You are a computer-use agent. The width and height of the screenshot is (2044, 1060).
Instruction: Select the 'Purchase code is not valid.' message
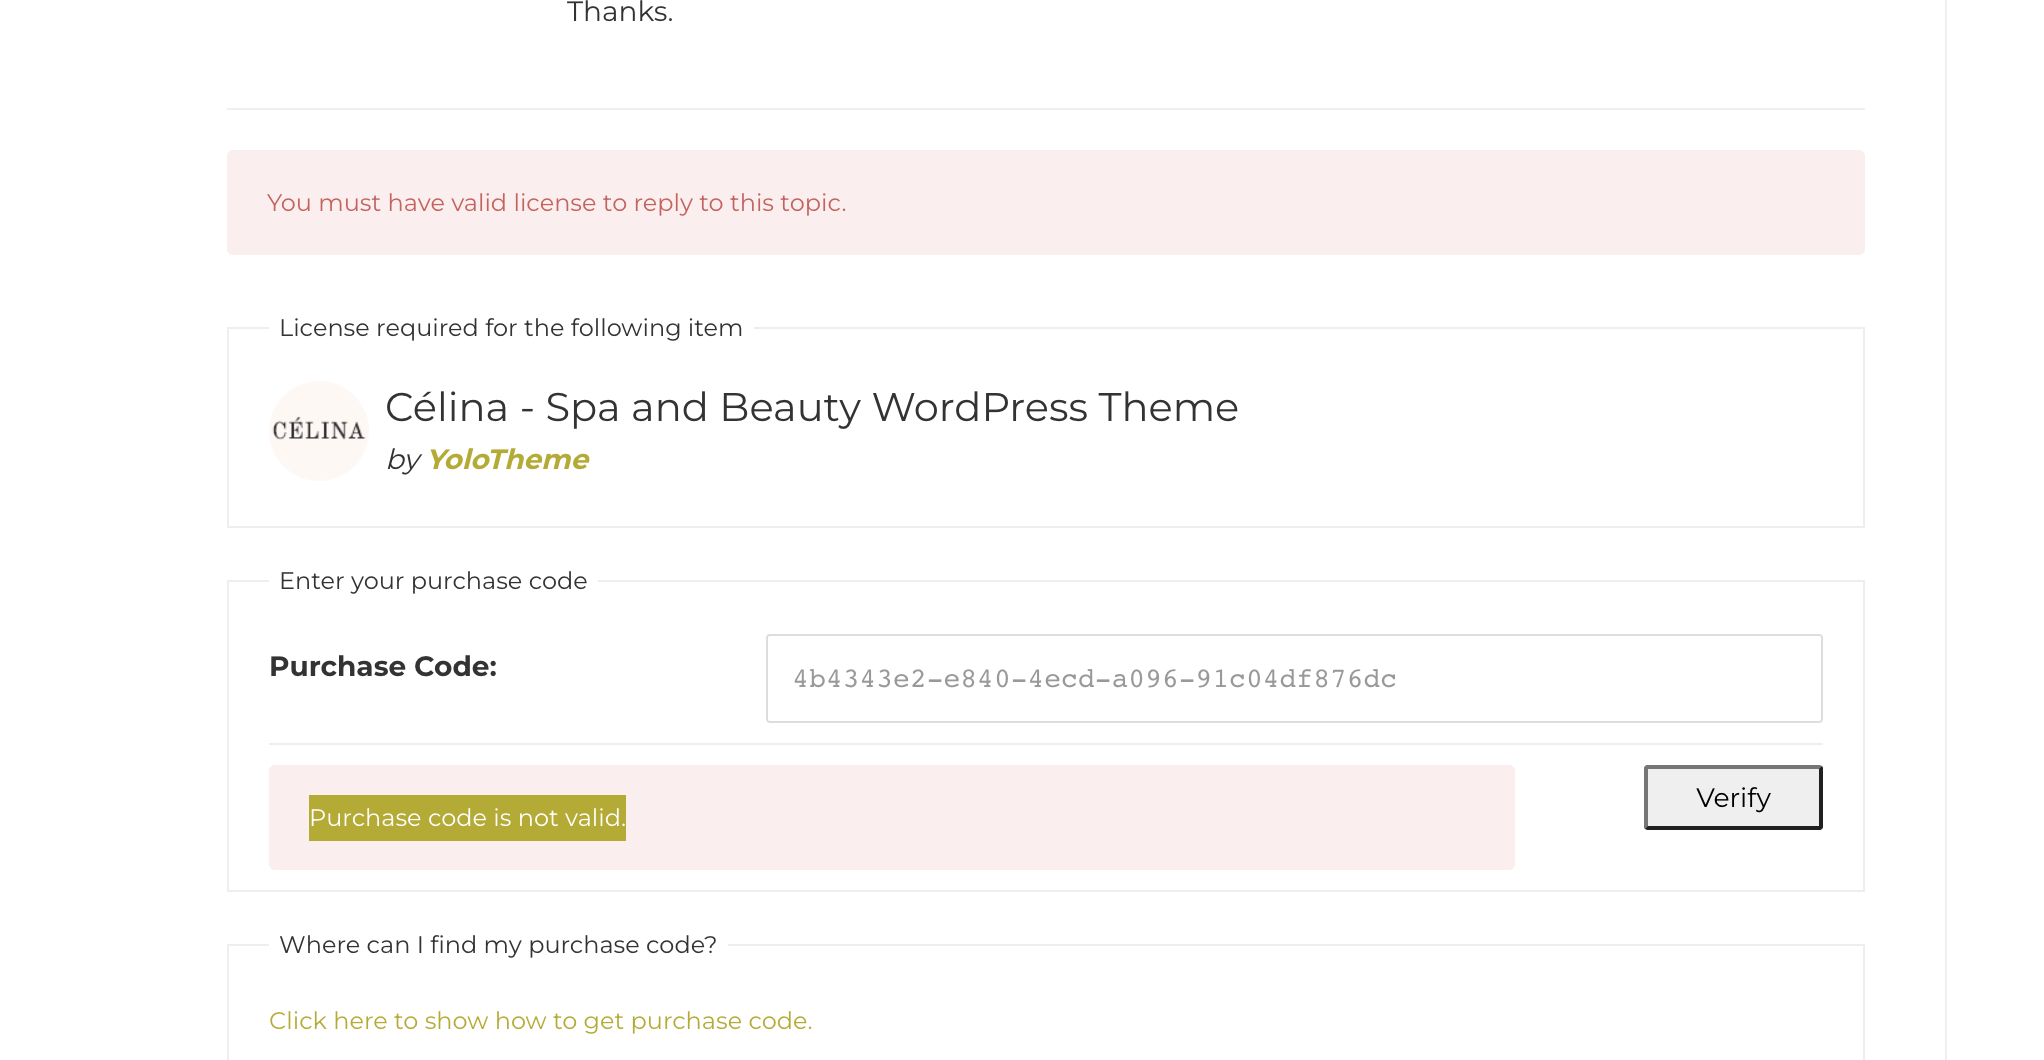[467, 818]
